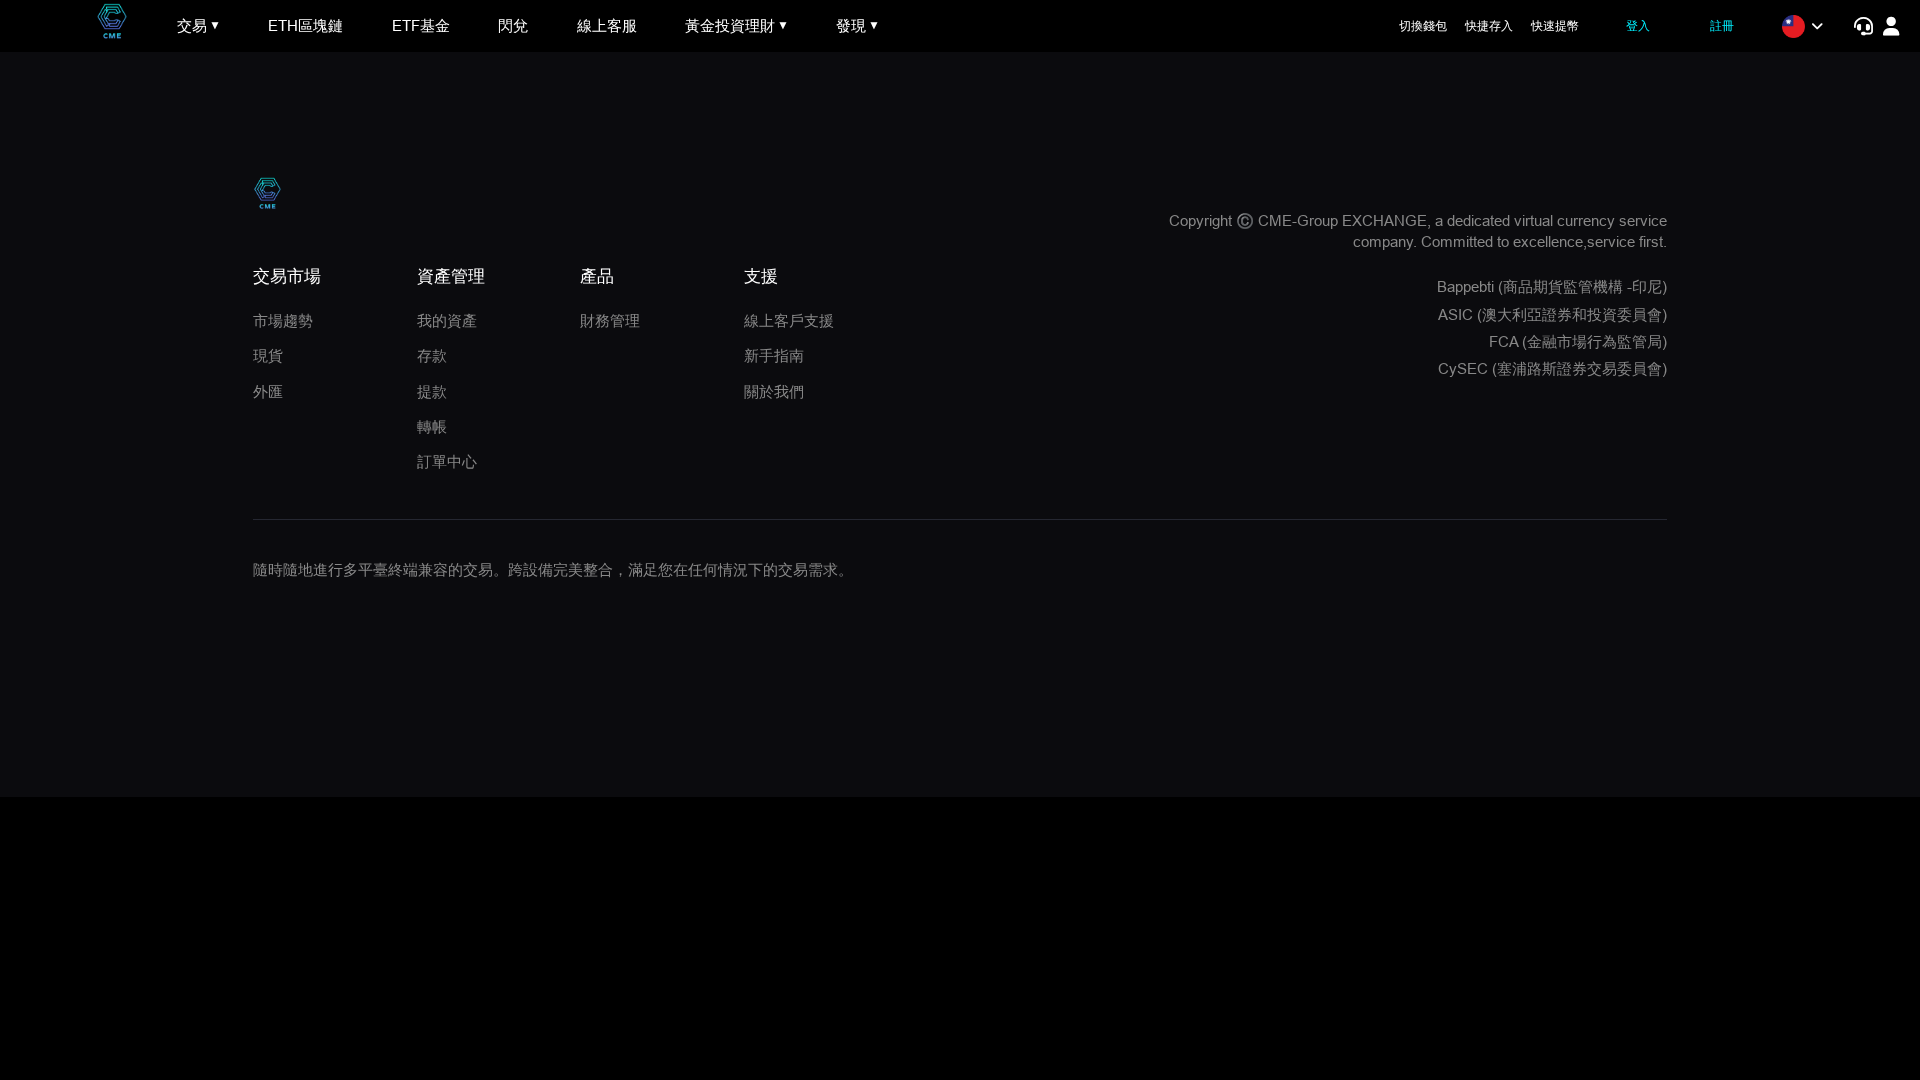
Task: Click the FCA regulator link
Action: (1577, 342)
